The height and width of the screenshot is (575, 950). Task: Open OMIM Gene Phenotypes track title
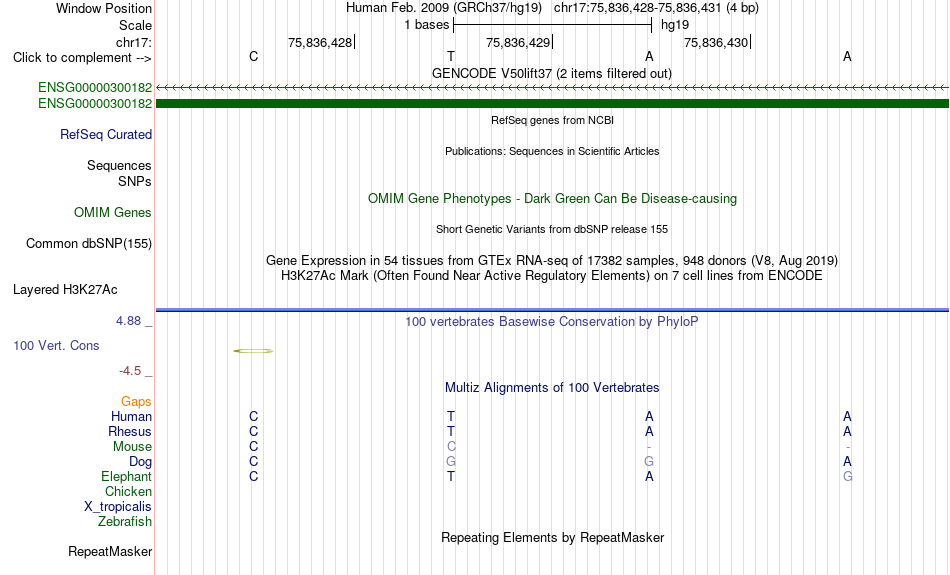(x=553, y=199)
